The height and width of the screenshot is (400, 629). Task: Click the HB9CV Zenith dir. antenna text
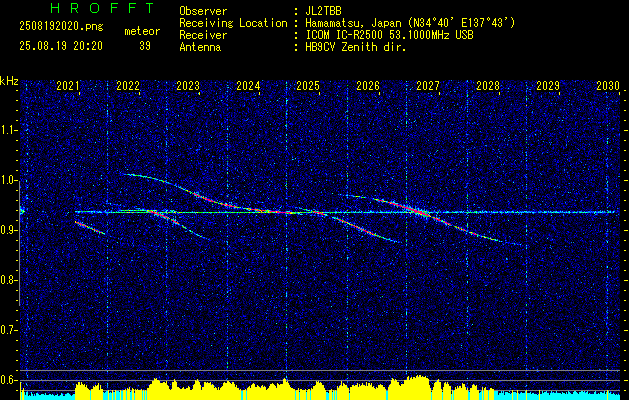356,47
